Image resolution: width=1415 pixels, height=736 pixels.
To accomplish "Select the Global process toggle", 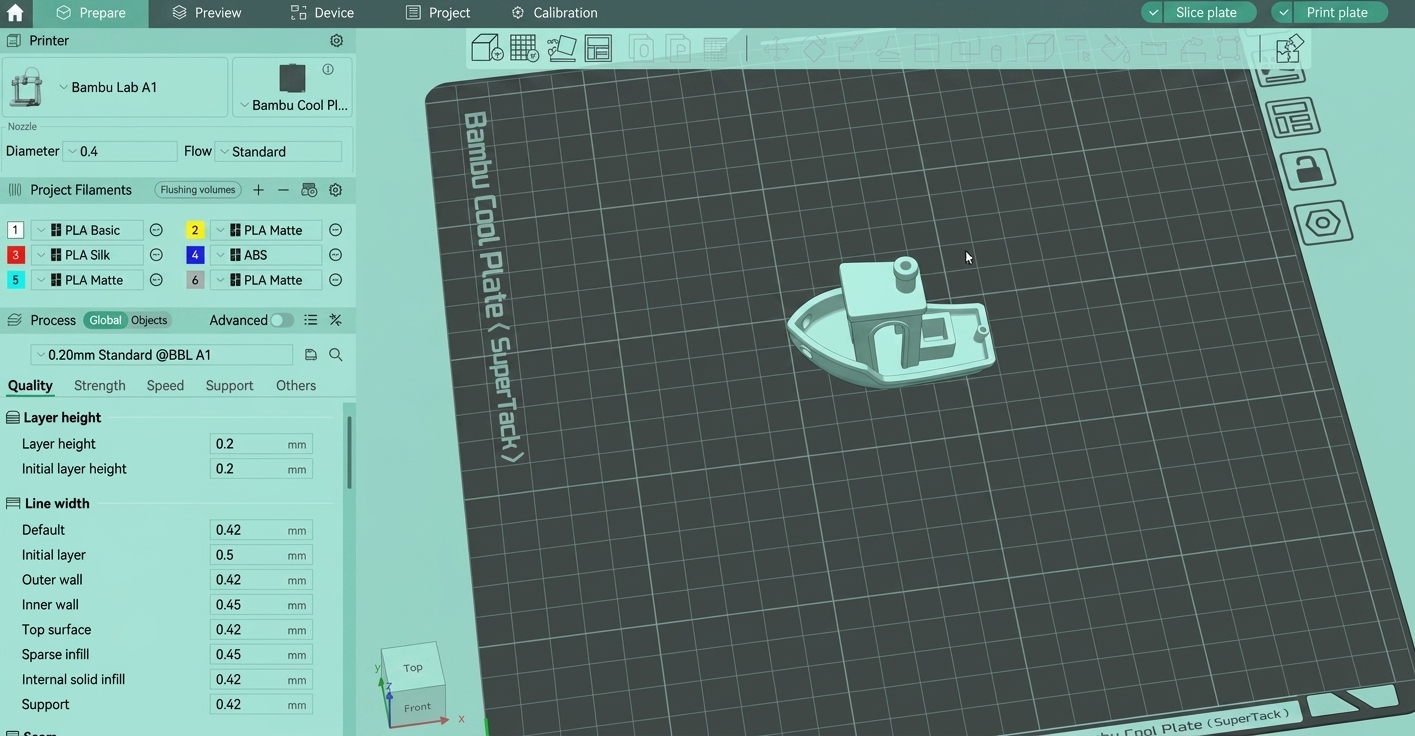I will click(105, 320).
